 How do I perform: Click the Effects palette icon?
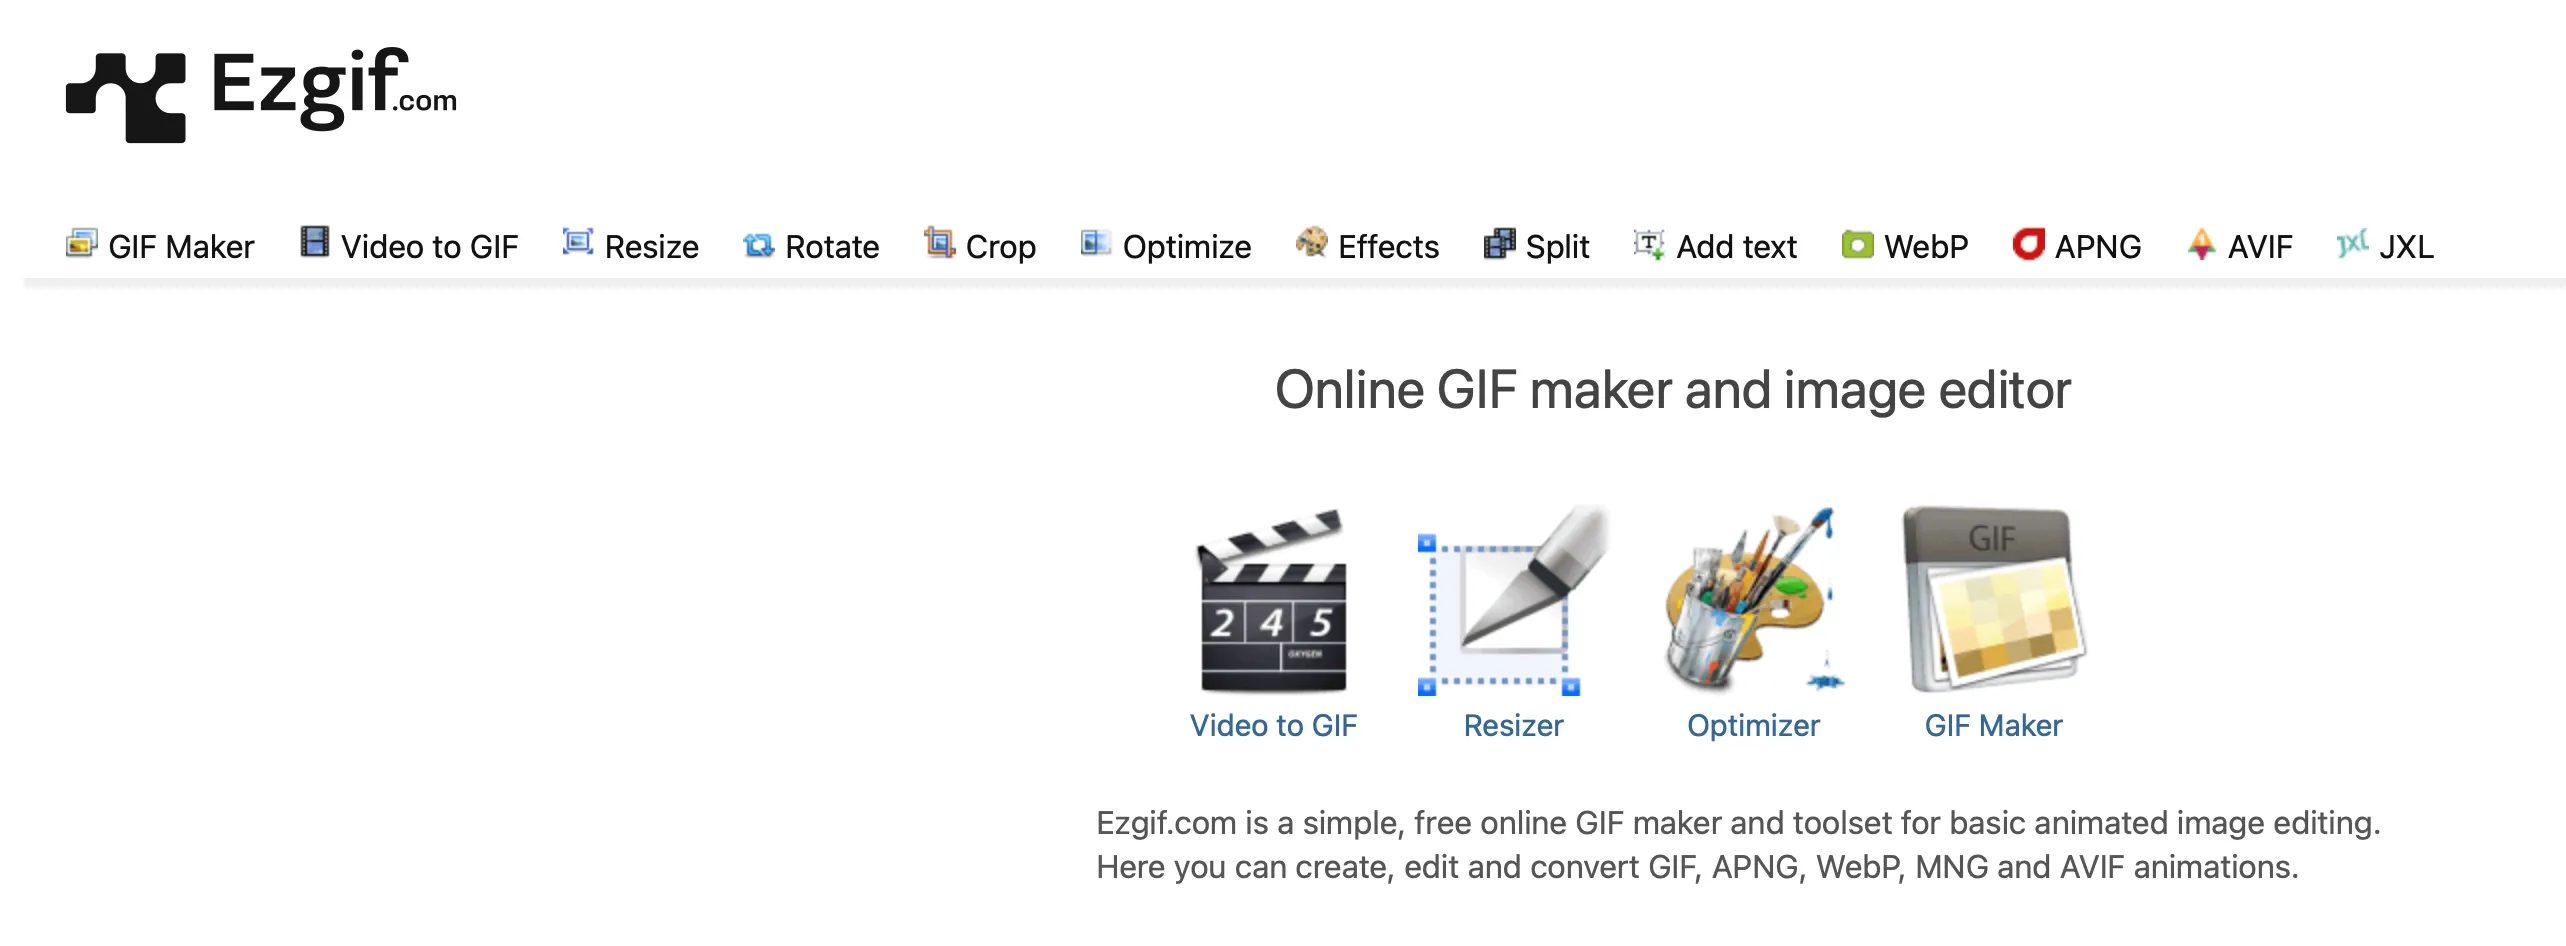coord(1311,242)
